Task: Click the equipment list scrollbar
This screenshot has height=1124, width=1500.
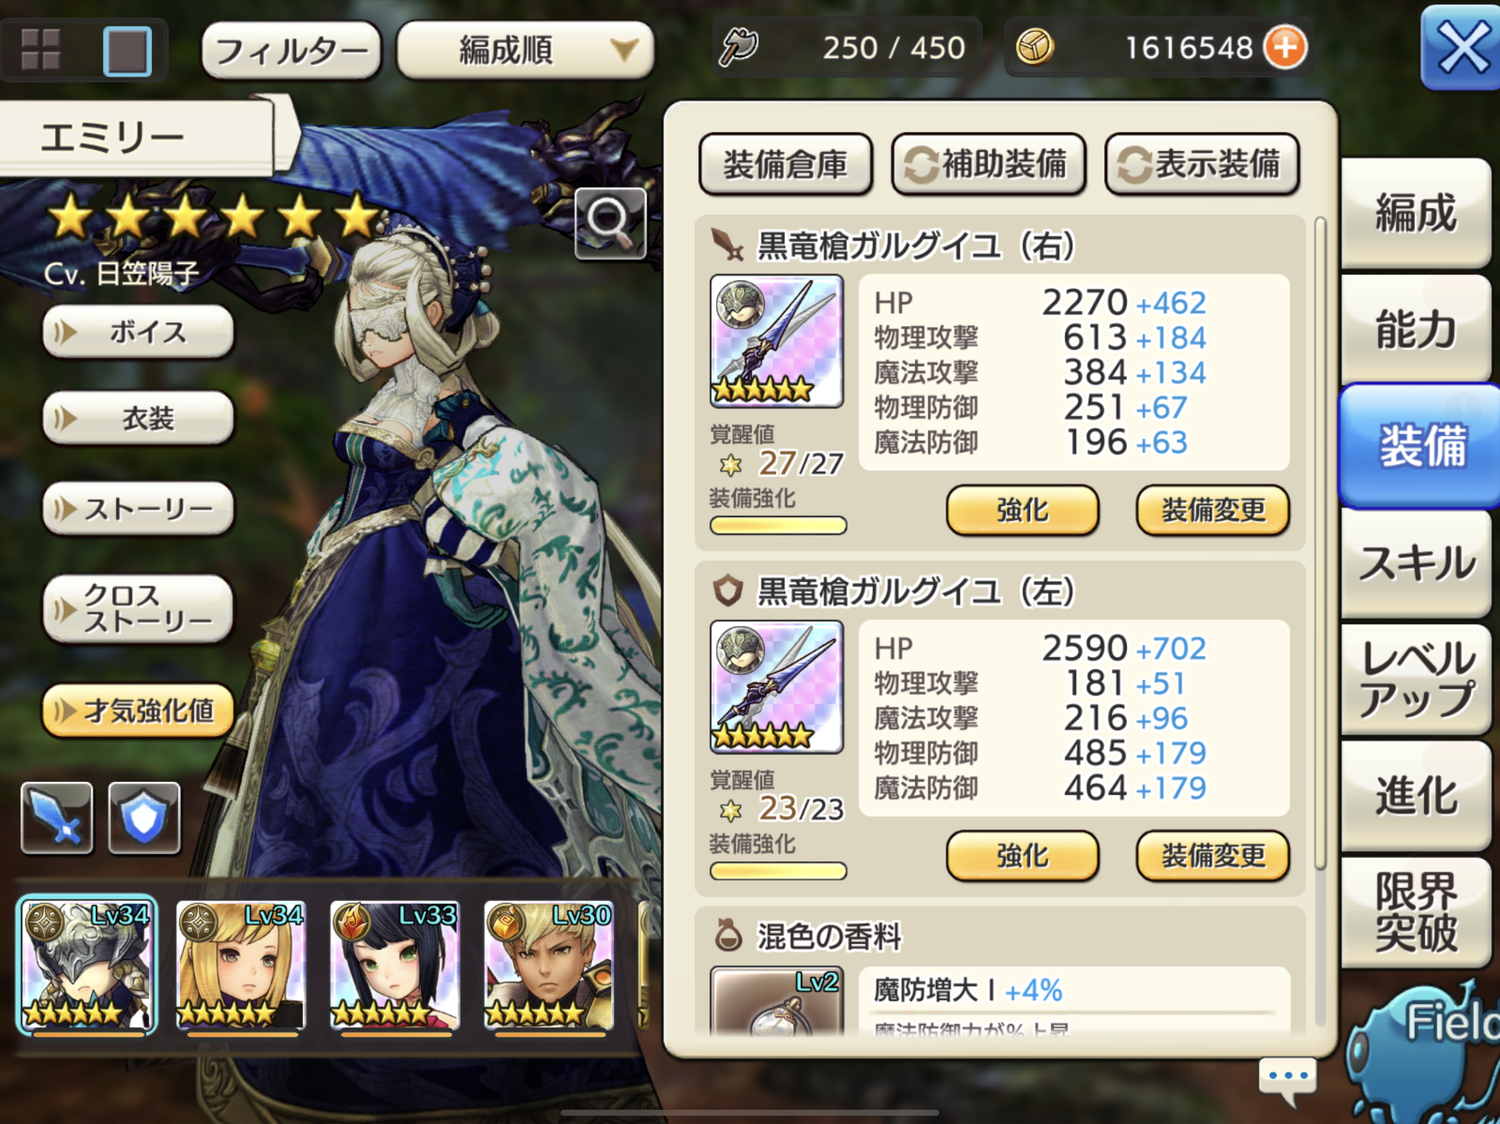Action: pyautogui.click(x=1320, y=543)
